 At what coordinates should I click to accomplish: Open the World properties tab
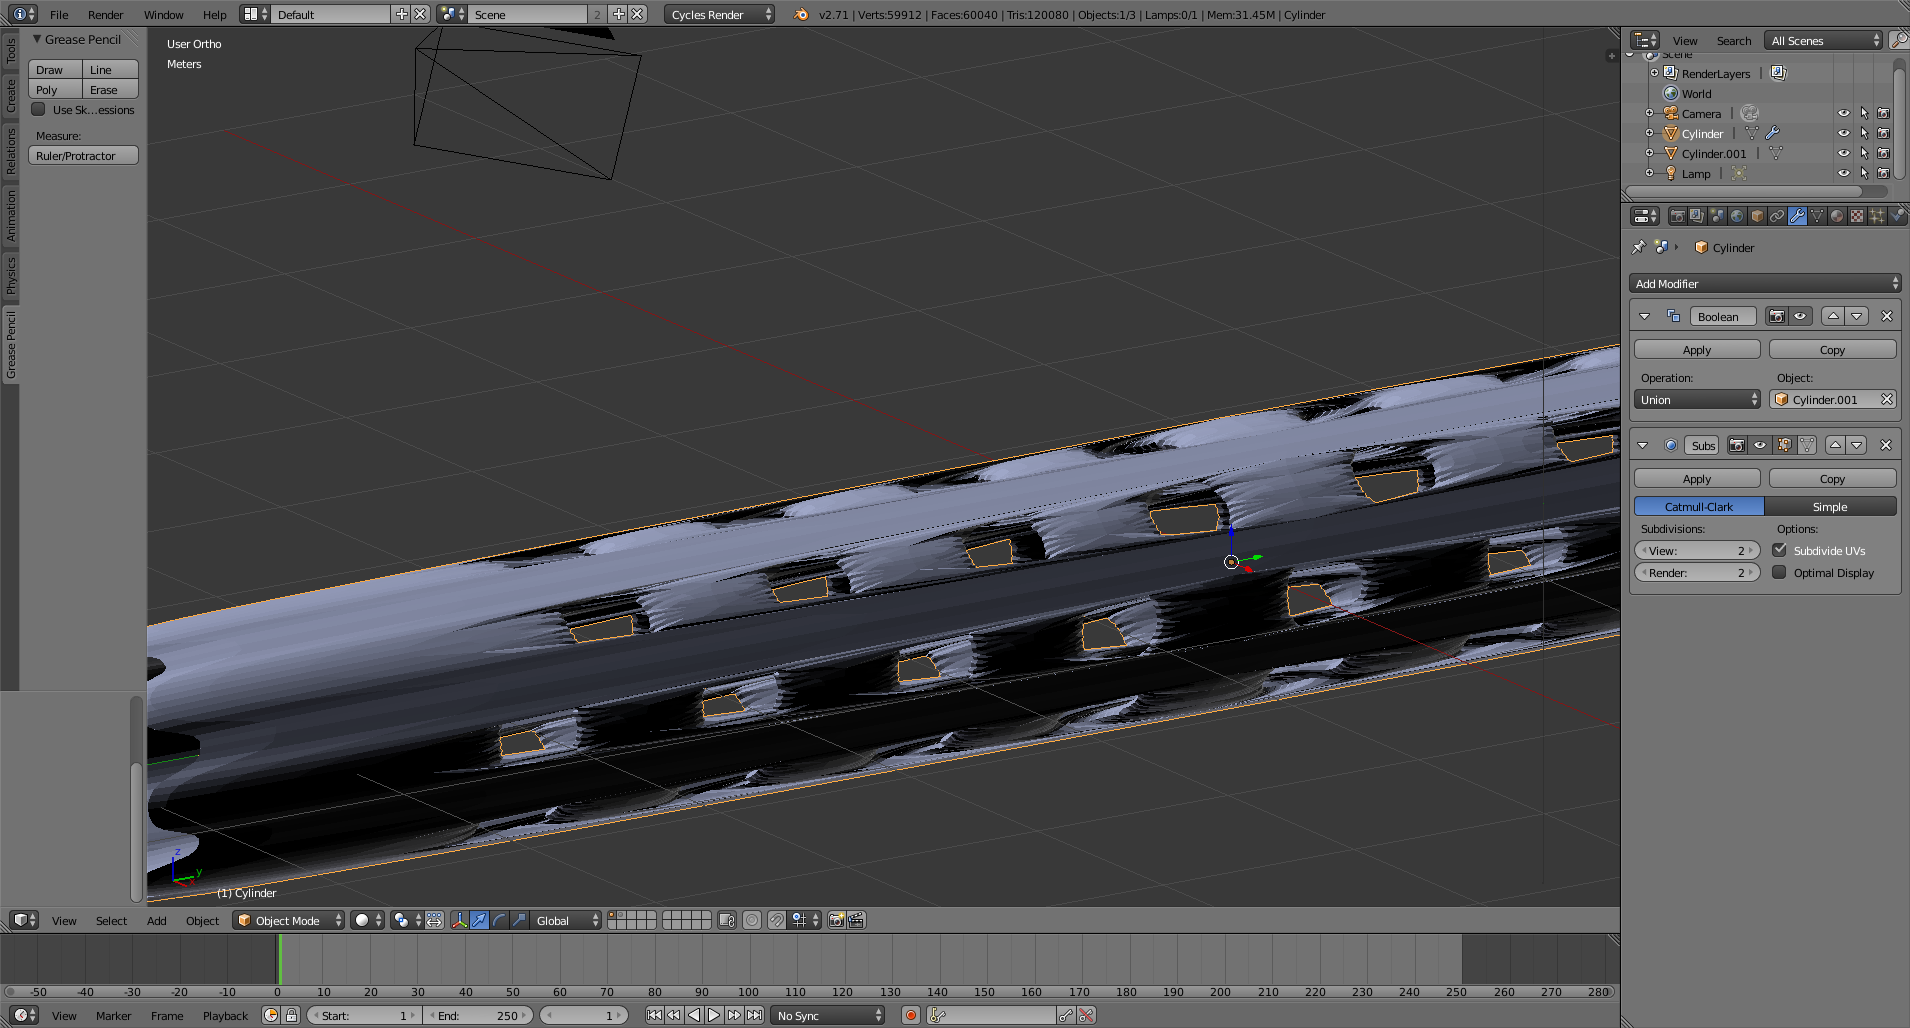tap(1737, 216)
